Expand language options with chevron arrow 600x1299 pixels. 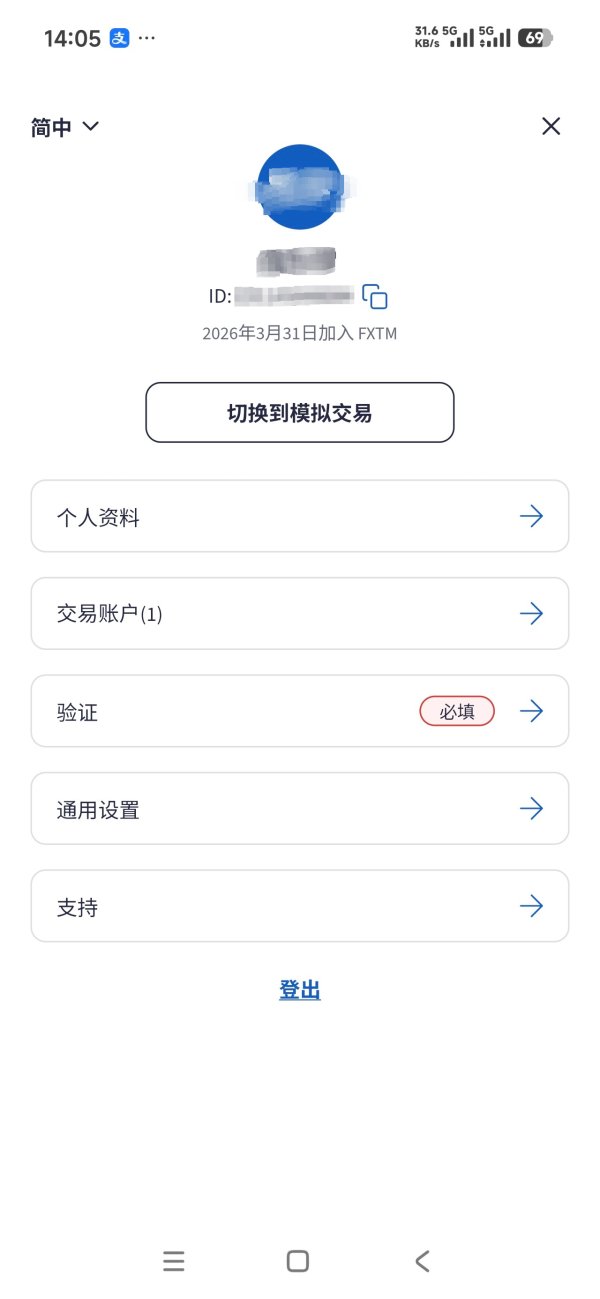91,127
